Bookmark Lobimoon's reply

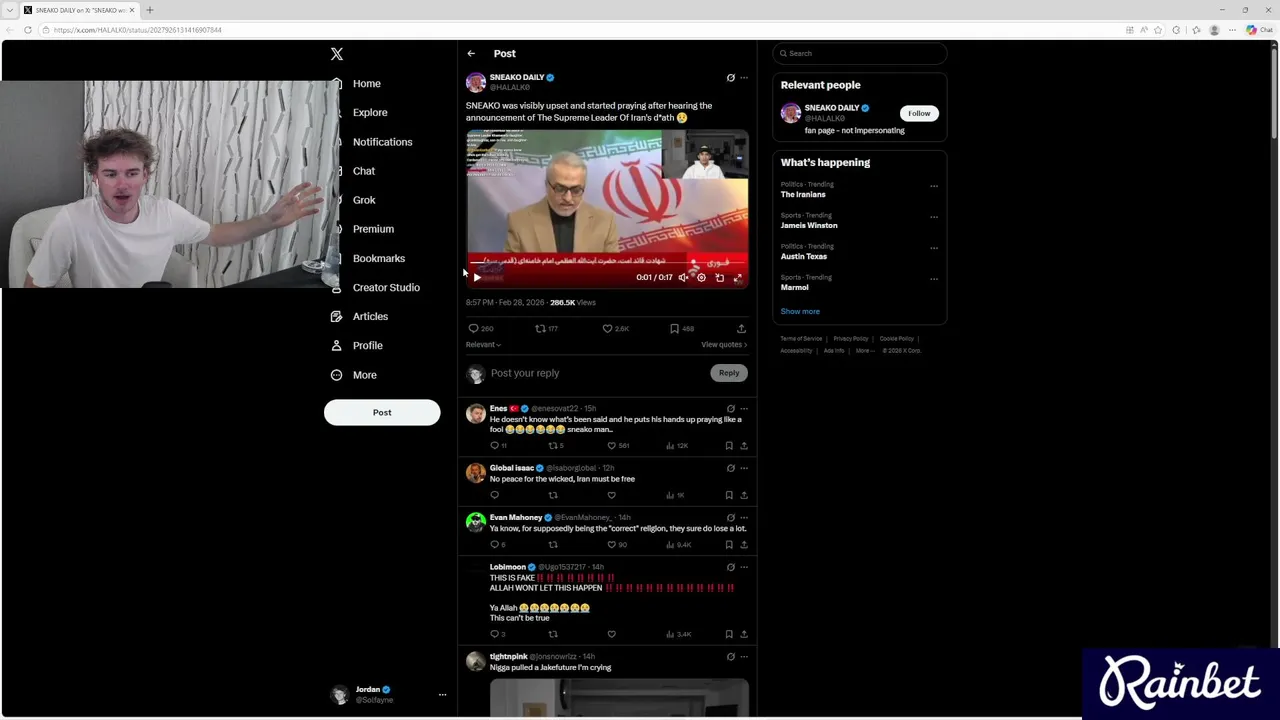729,634
